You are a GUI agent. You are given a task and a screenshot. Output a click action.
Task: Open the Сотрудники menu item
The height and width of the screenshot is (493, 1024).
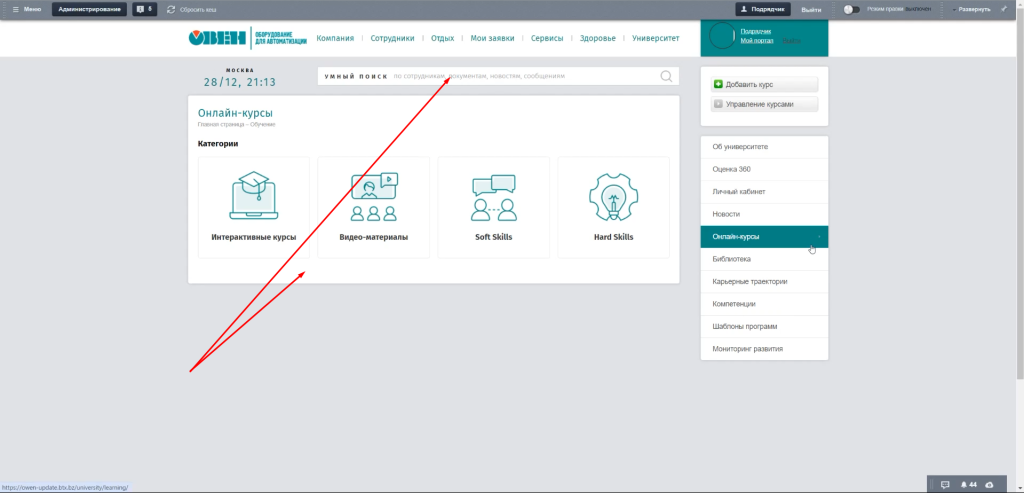[x=393, y=39]
